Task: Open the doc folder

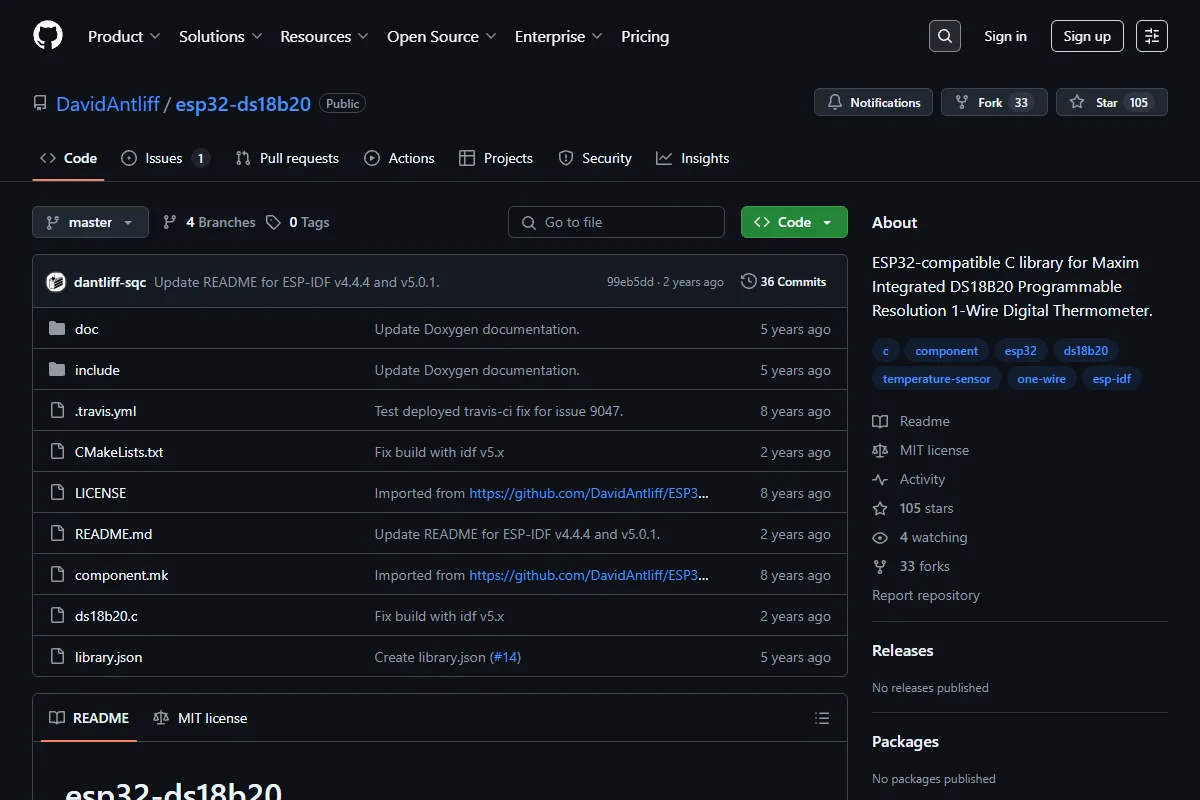Action: coord(86,329)
